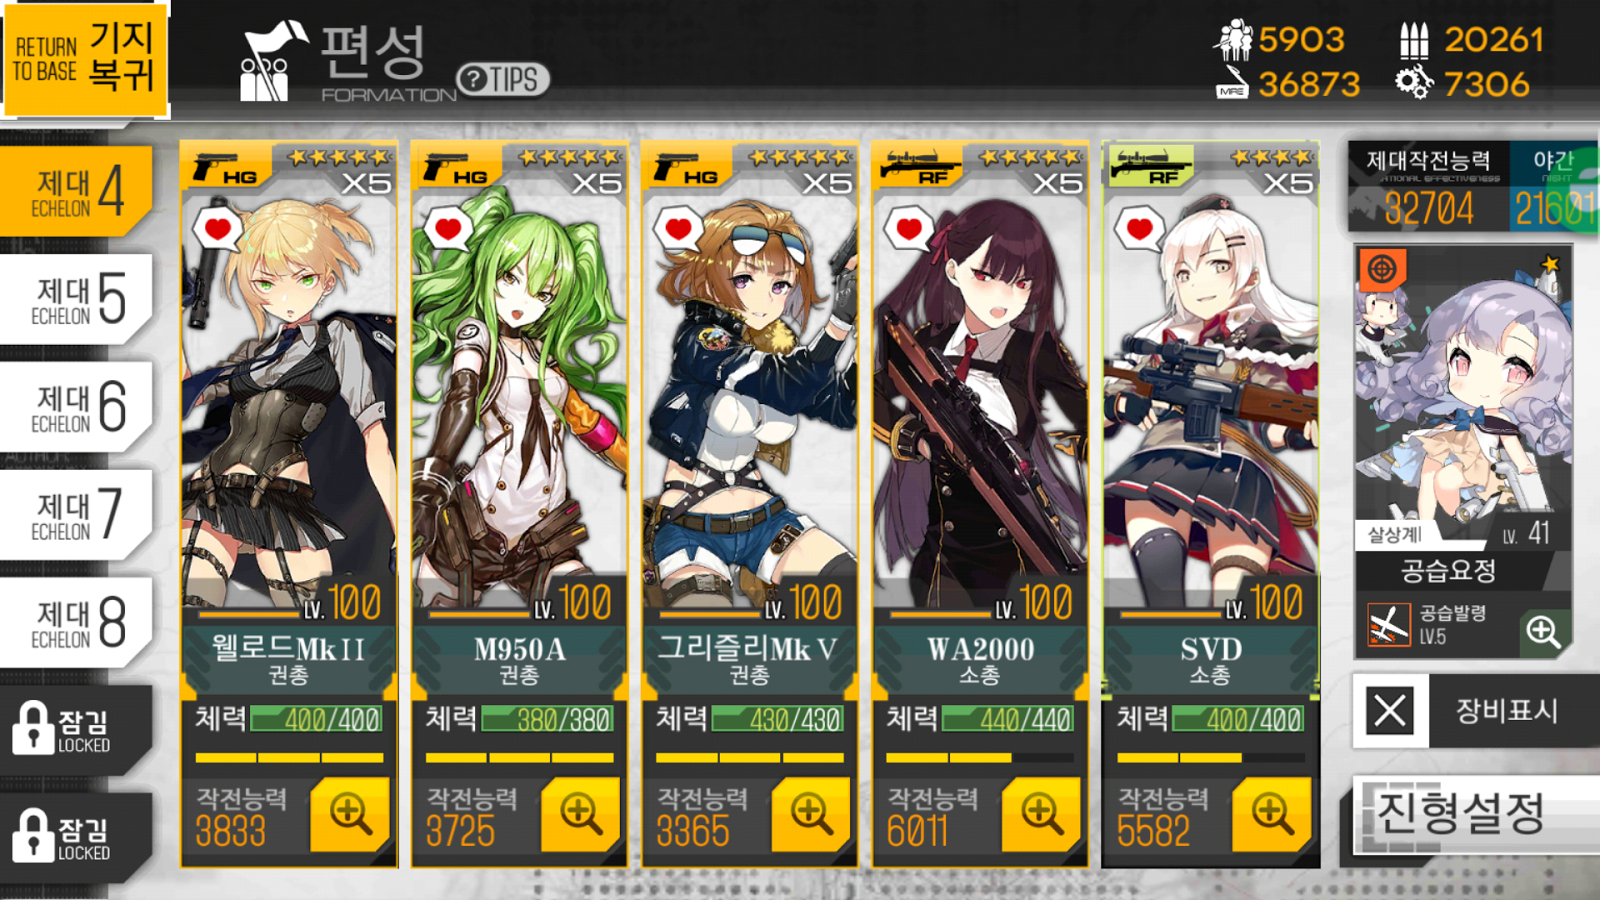This screenshot has width=1600, height=900.
Task: Click Welrod MkII heart affection bubble
Action: 217,229
